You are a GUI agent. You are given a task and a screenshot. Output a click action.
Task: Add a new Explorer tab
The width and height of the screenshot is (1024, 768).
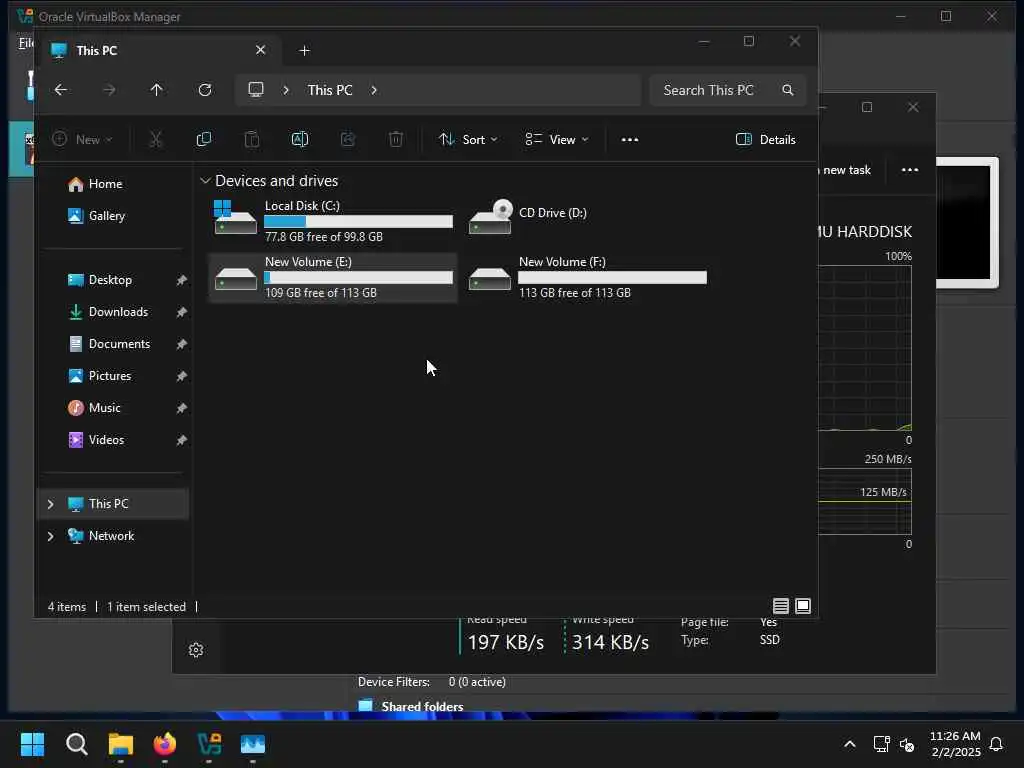(304, 50)
